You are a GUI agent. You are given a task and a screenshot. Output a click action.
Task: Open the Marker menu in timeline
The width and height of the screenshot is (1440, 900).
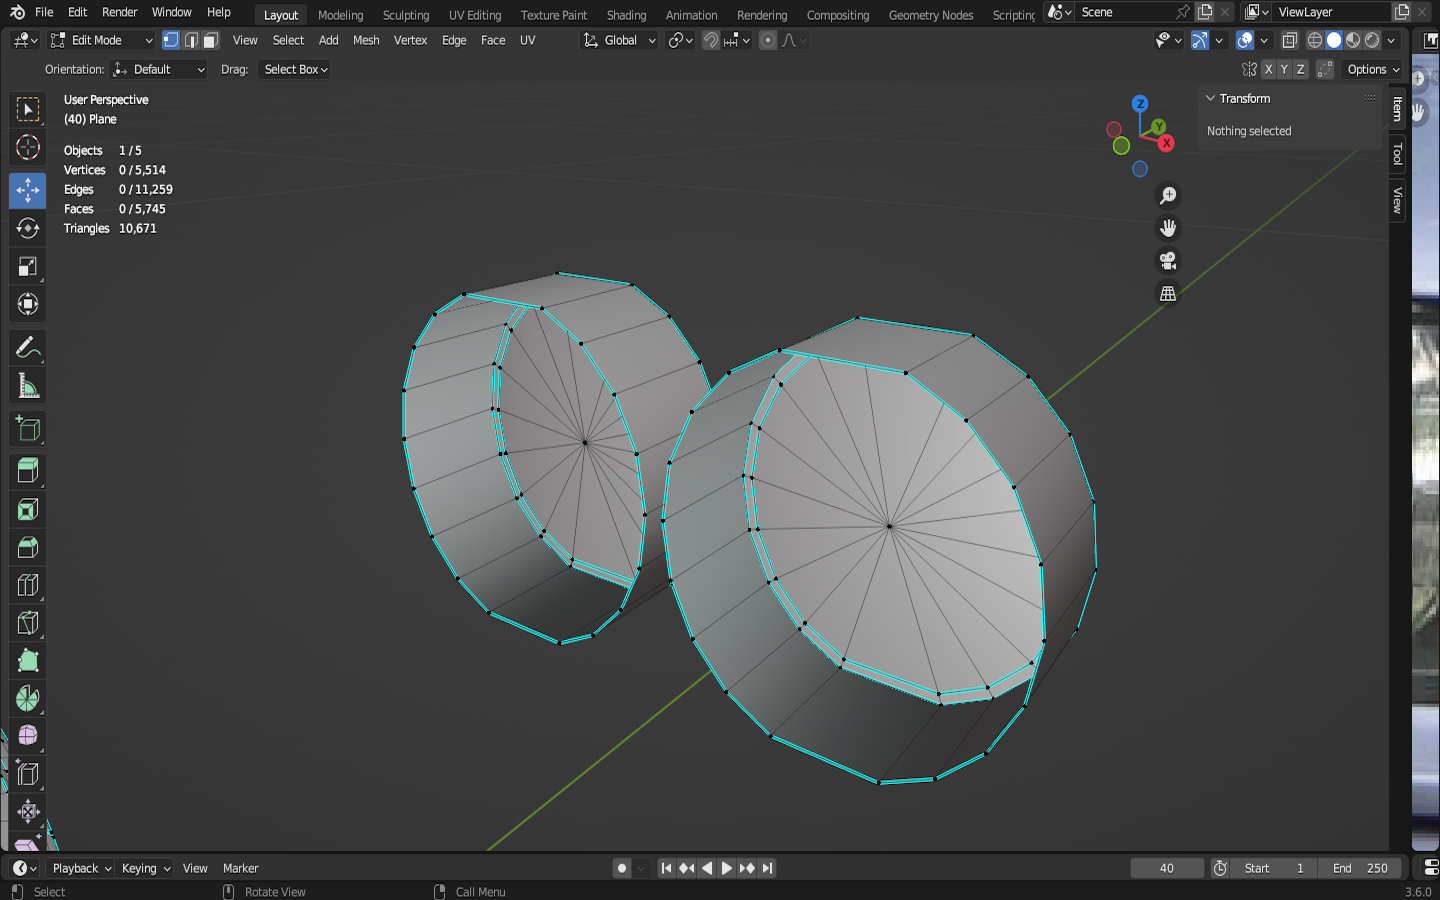pyautogui.click(x=240, y=868)
